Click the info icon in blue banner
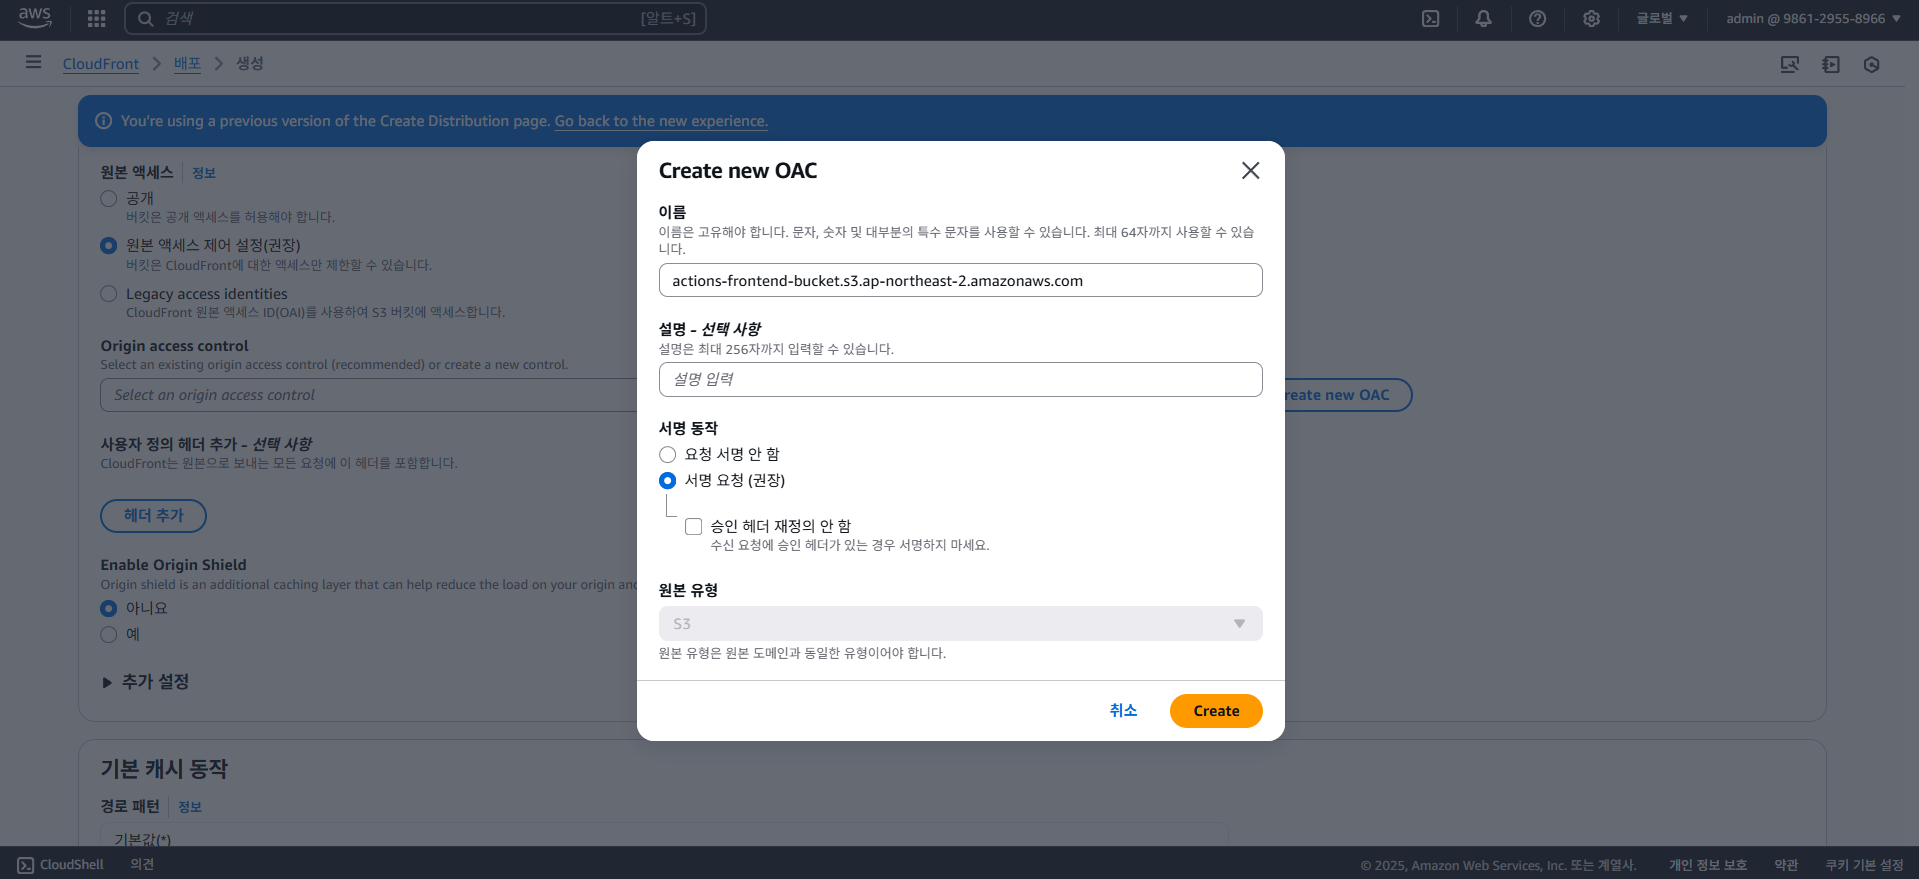This screenshot has width=1919, height=879. (103, 121)
